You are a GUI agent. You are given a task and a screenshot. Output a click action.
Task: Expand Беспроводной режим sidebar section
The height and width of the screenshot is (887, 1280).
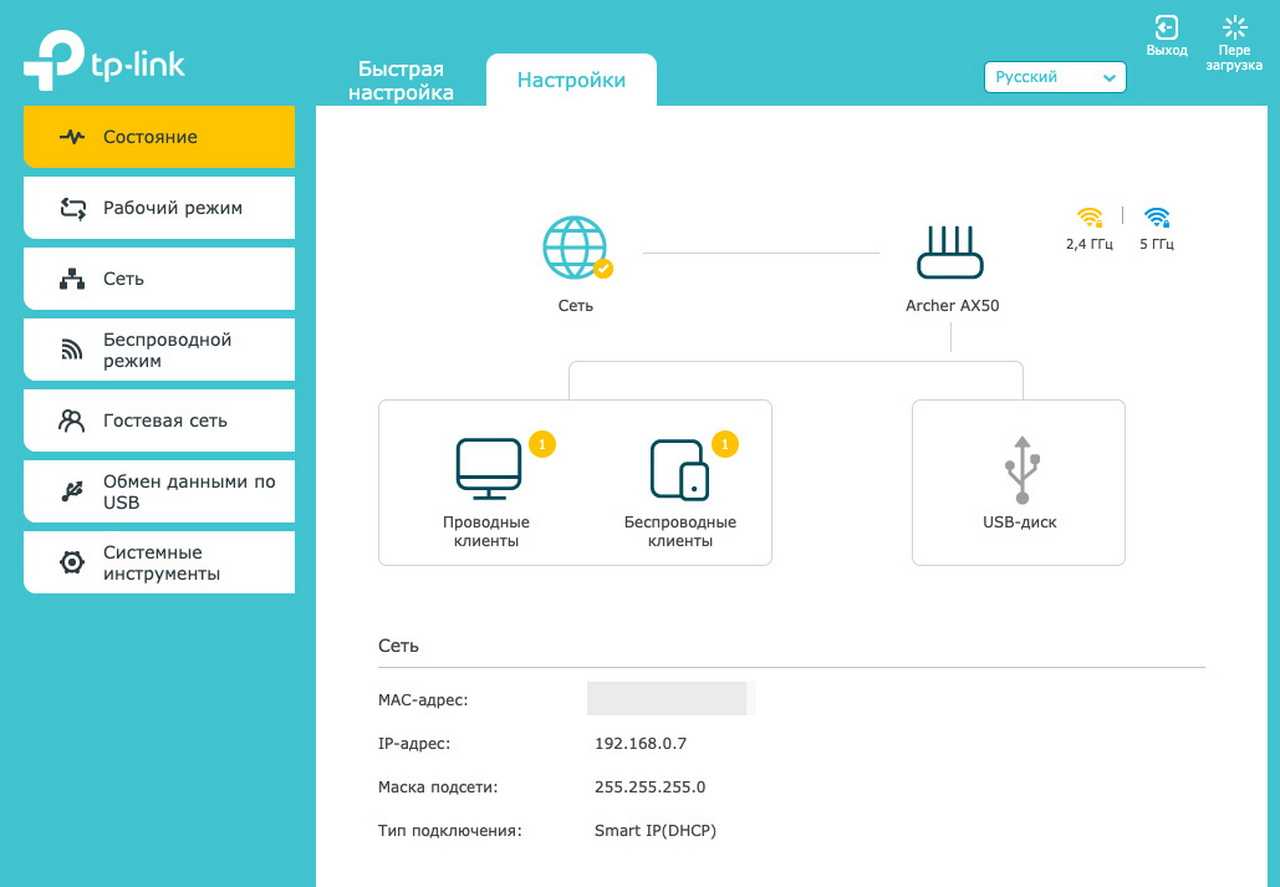(159, 350)
